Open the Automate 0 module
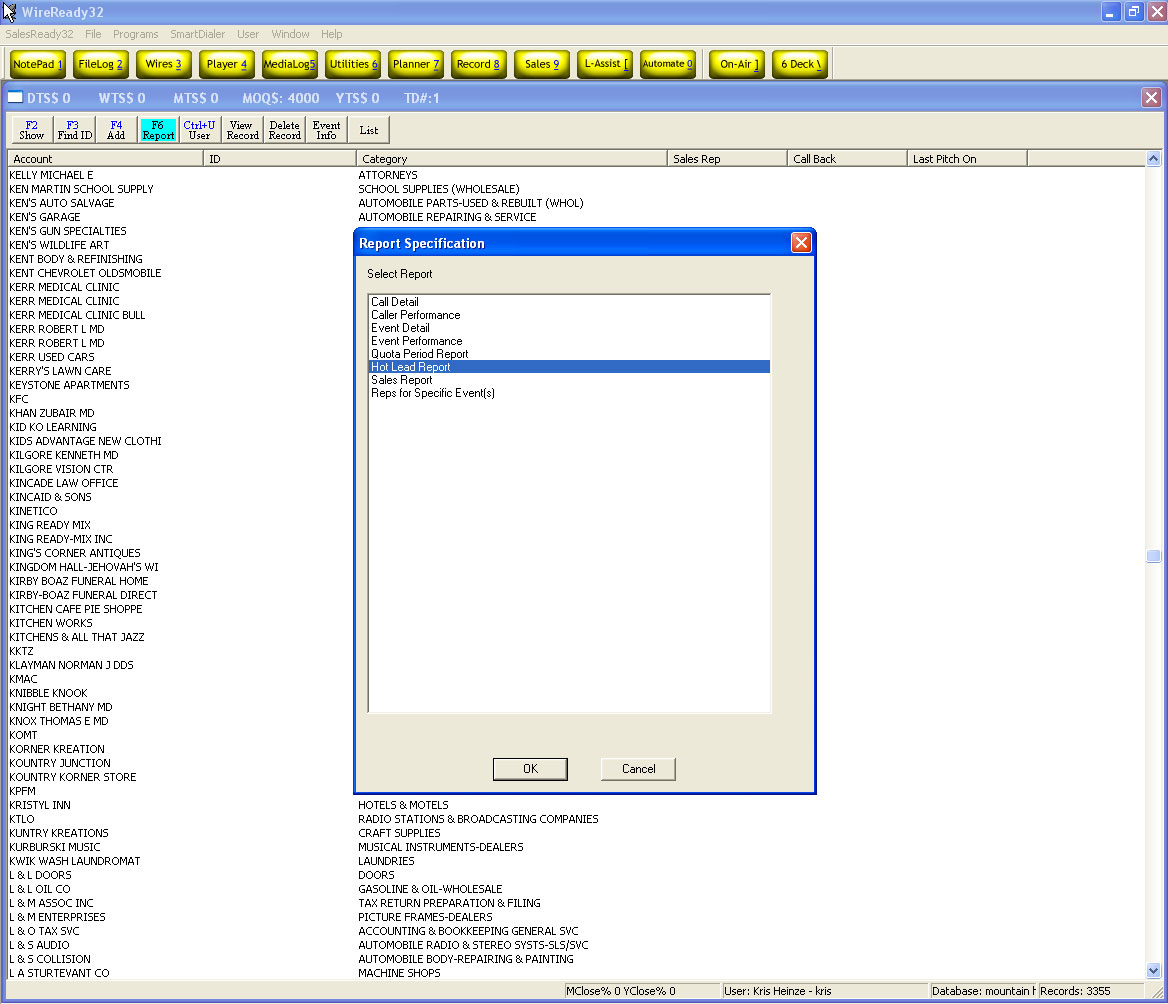Viewport: 1168px width, 1004px height. pyautogui.click(x=667, y=64)
